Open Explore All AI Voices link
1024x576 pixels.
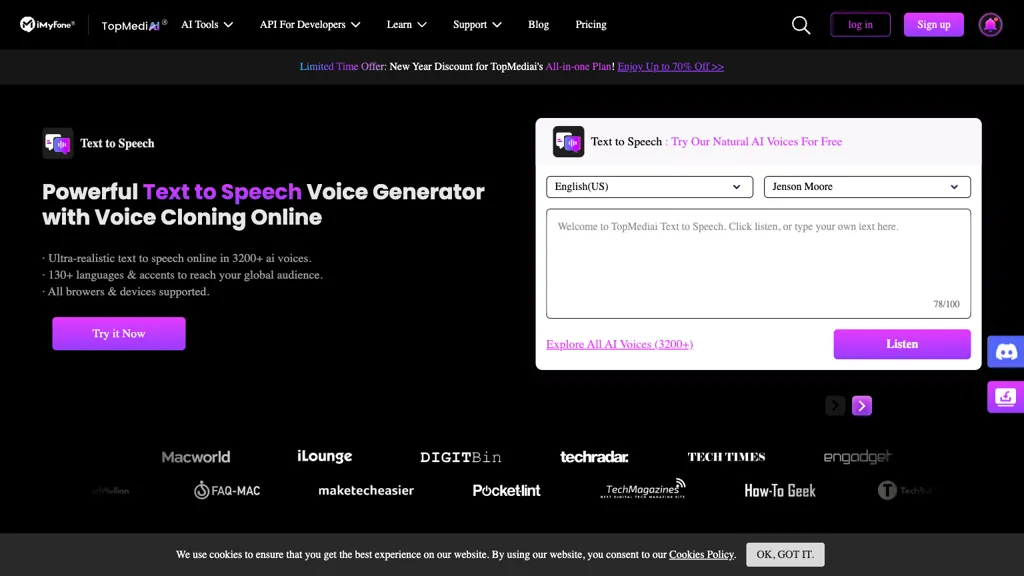(619, 344)
